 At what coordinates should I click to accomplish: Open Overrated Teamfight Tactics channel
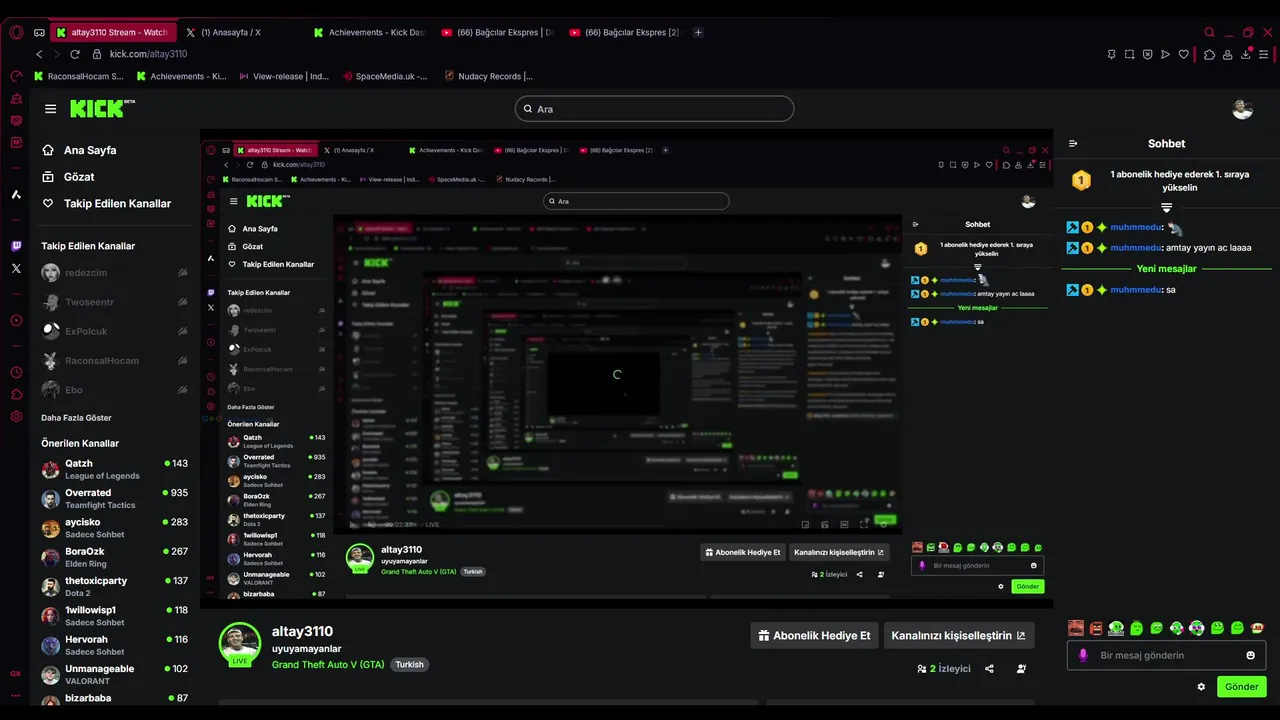114,498
